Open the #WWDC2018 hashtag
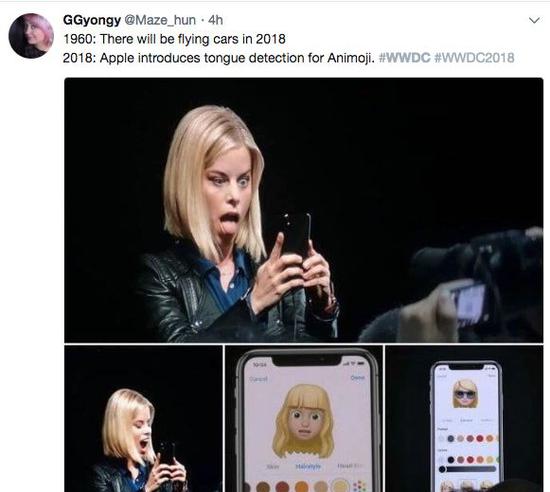The width and height of the screenshot is (550, 492). click(474, 58)
